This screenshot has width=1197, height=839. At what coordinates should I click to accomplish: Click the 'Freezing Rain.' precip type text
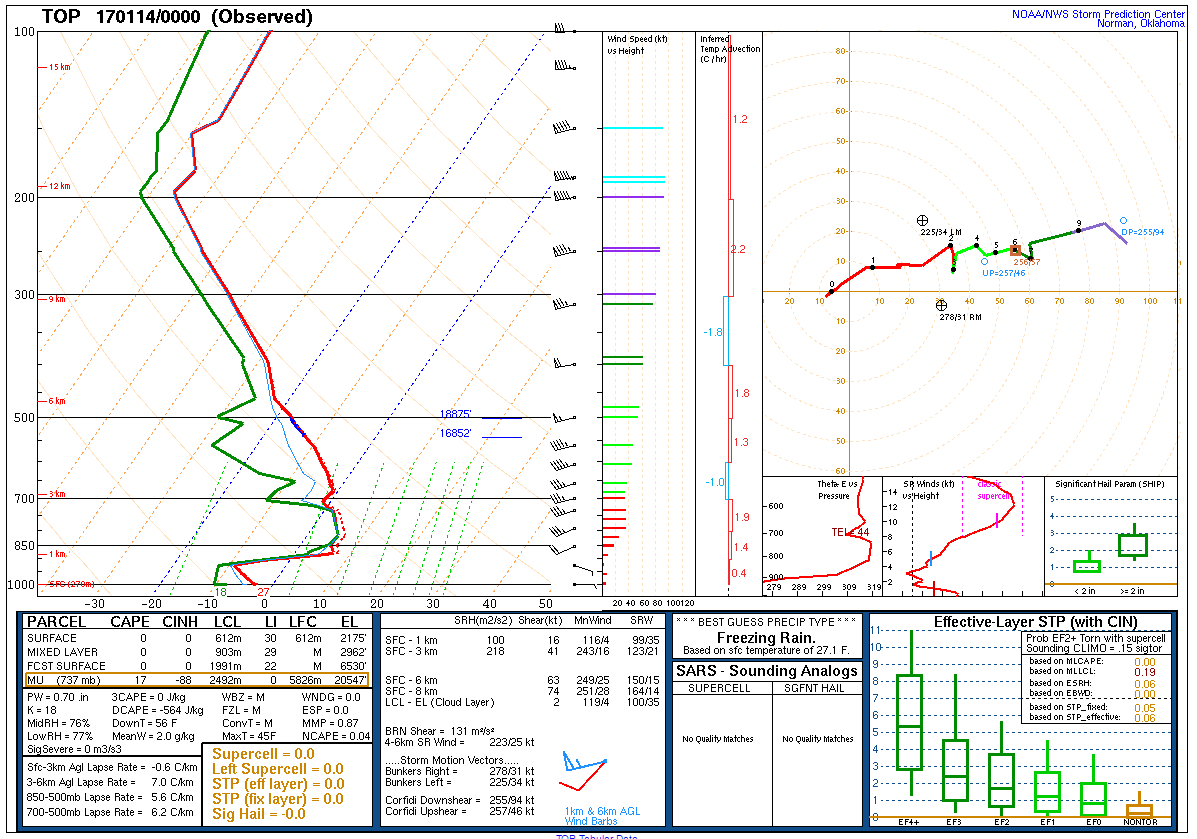coord(766,637)
